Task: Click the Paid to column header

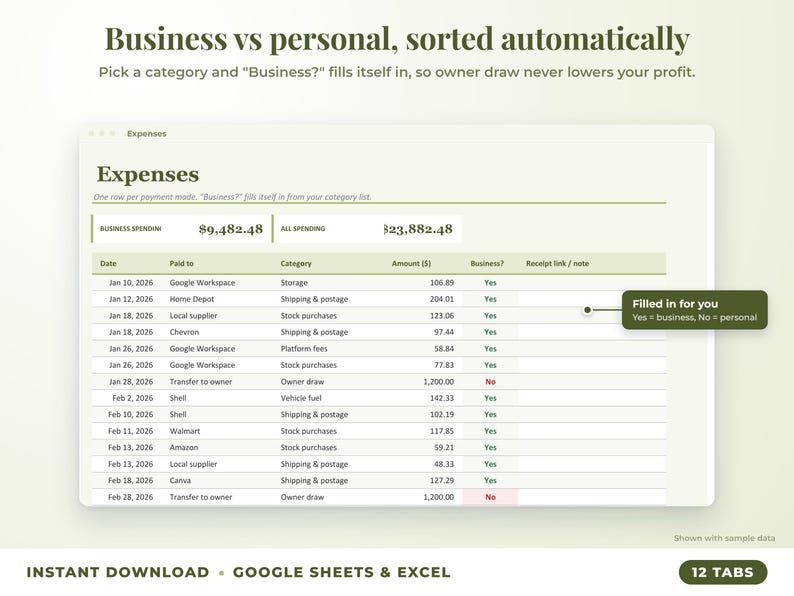Action: 181,263
